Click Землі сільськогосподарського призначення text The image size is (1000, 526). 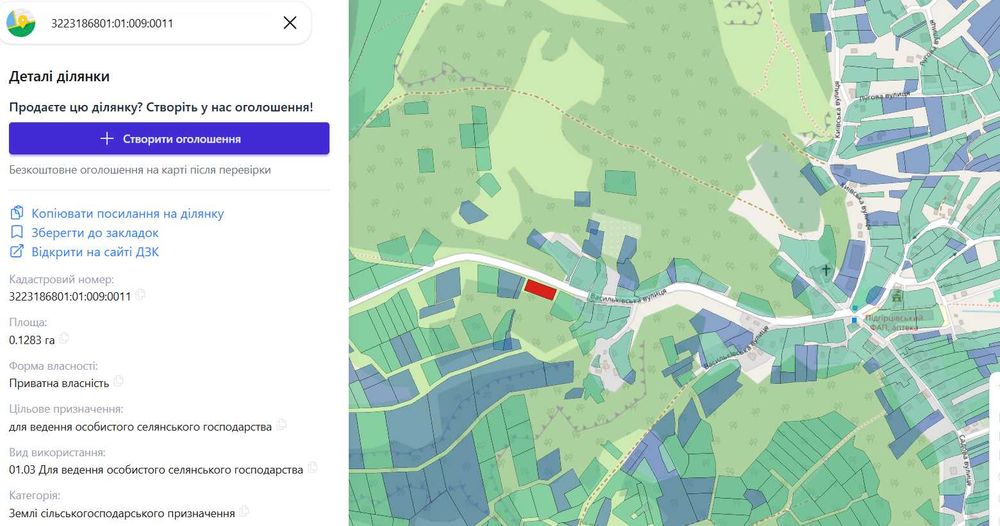(122, 513)
